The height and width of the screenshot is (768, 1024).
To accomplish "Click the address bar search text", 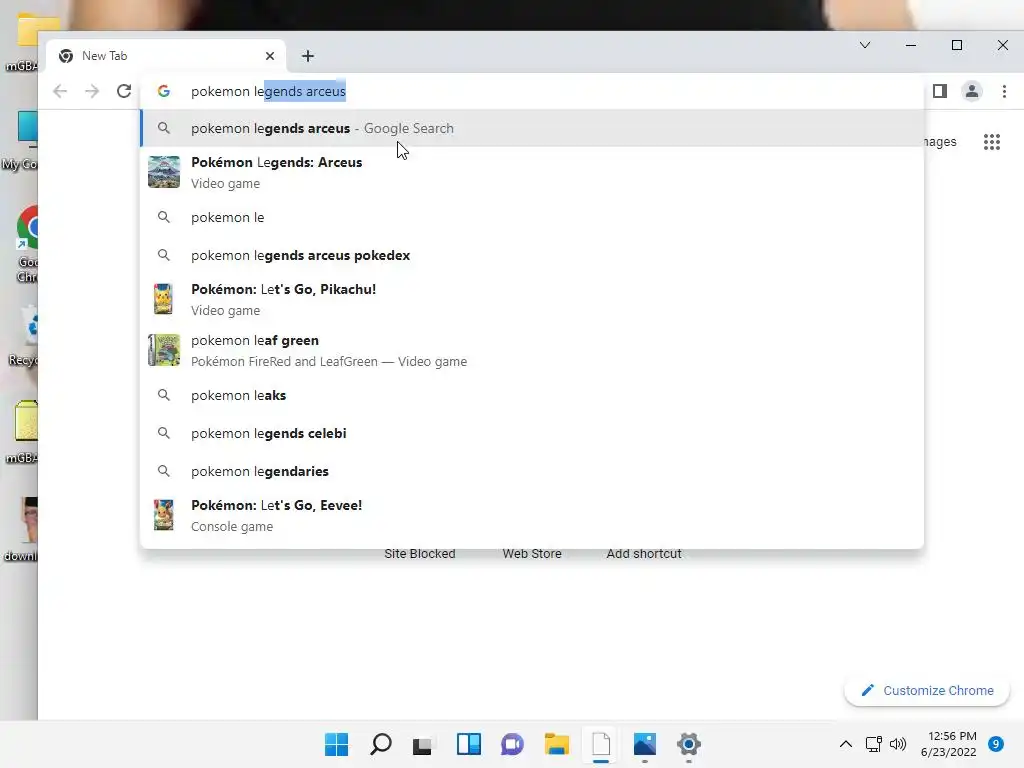I will pos(268,91).
